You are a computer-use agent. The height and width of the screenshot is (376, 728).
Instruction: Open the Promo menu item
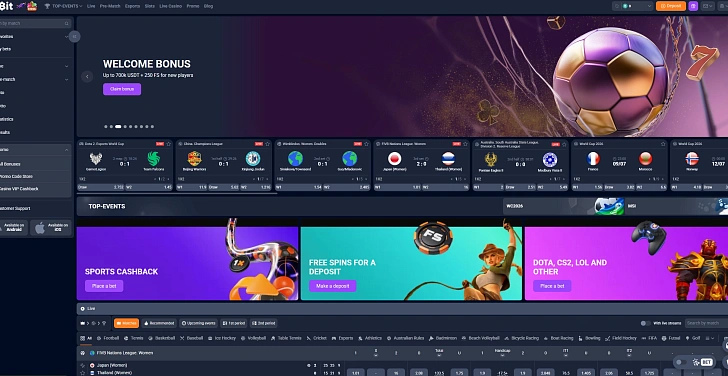[x=193, y=6]
